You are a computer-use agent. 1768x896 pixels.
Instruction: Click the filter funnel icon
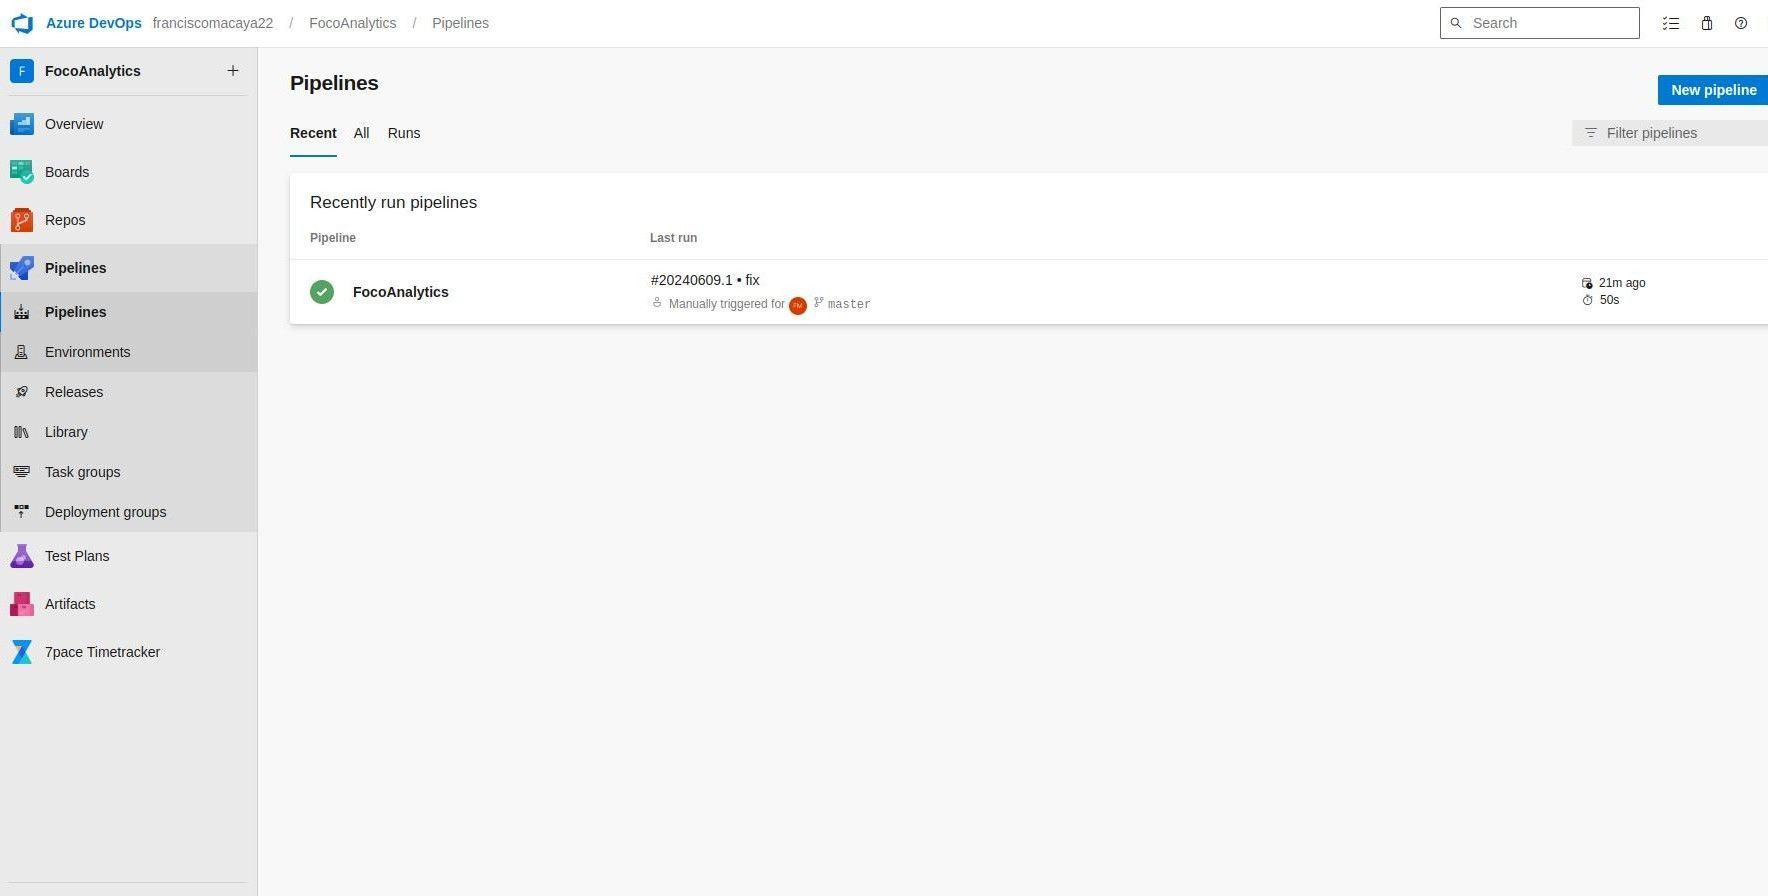pos(1591,133)
